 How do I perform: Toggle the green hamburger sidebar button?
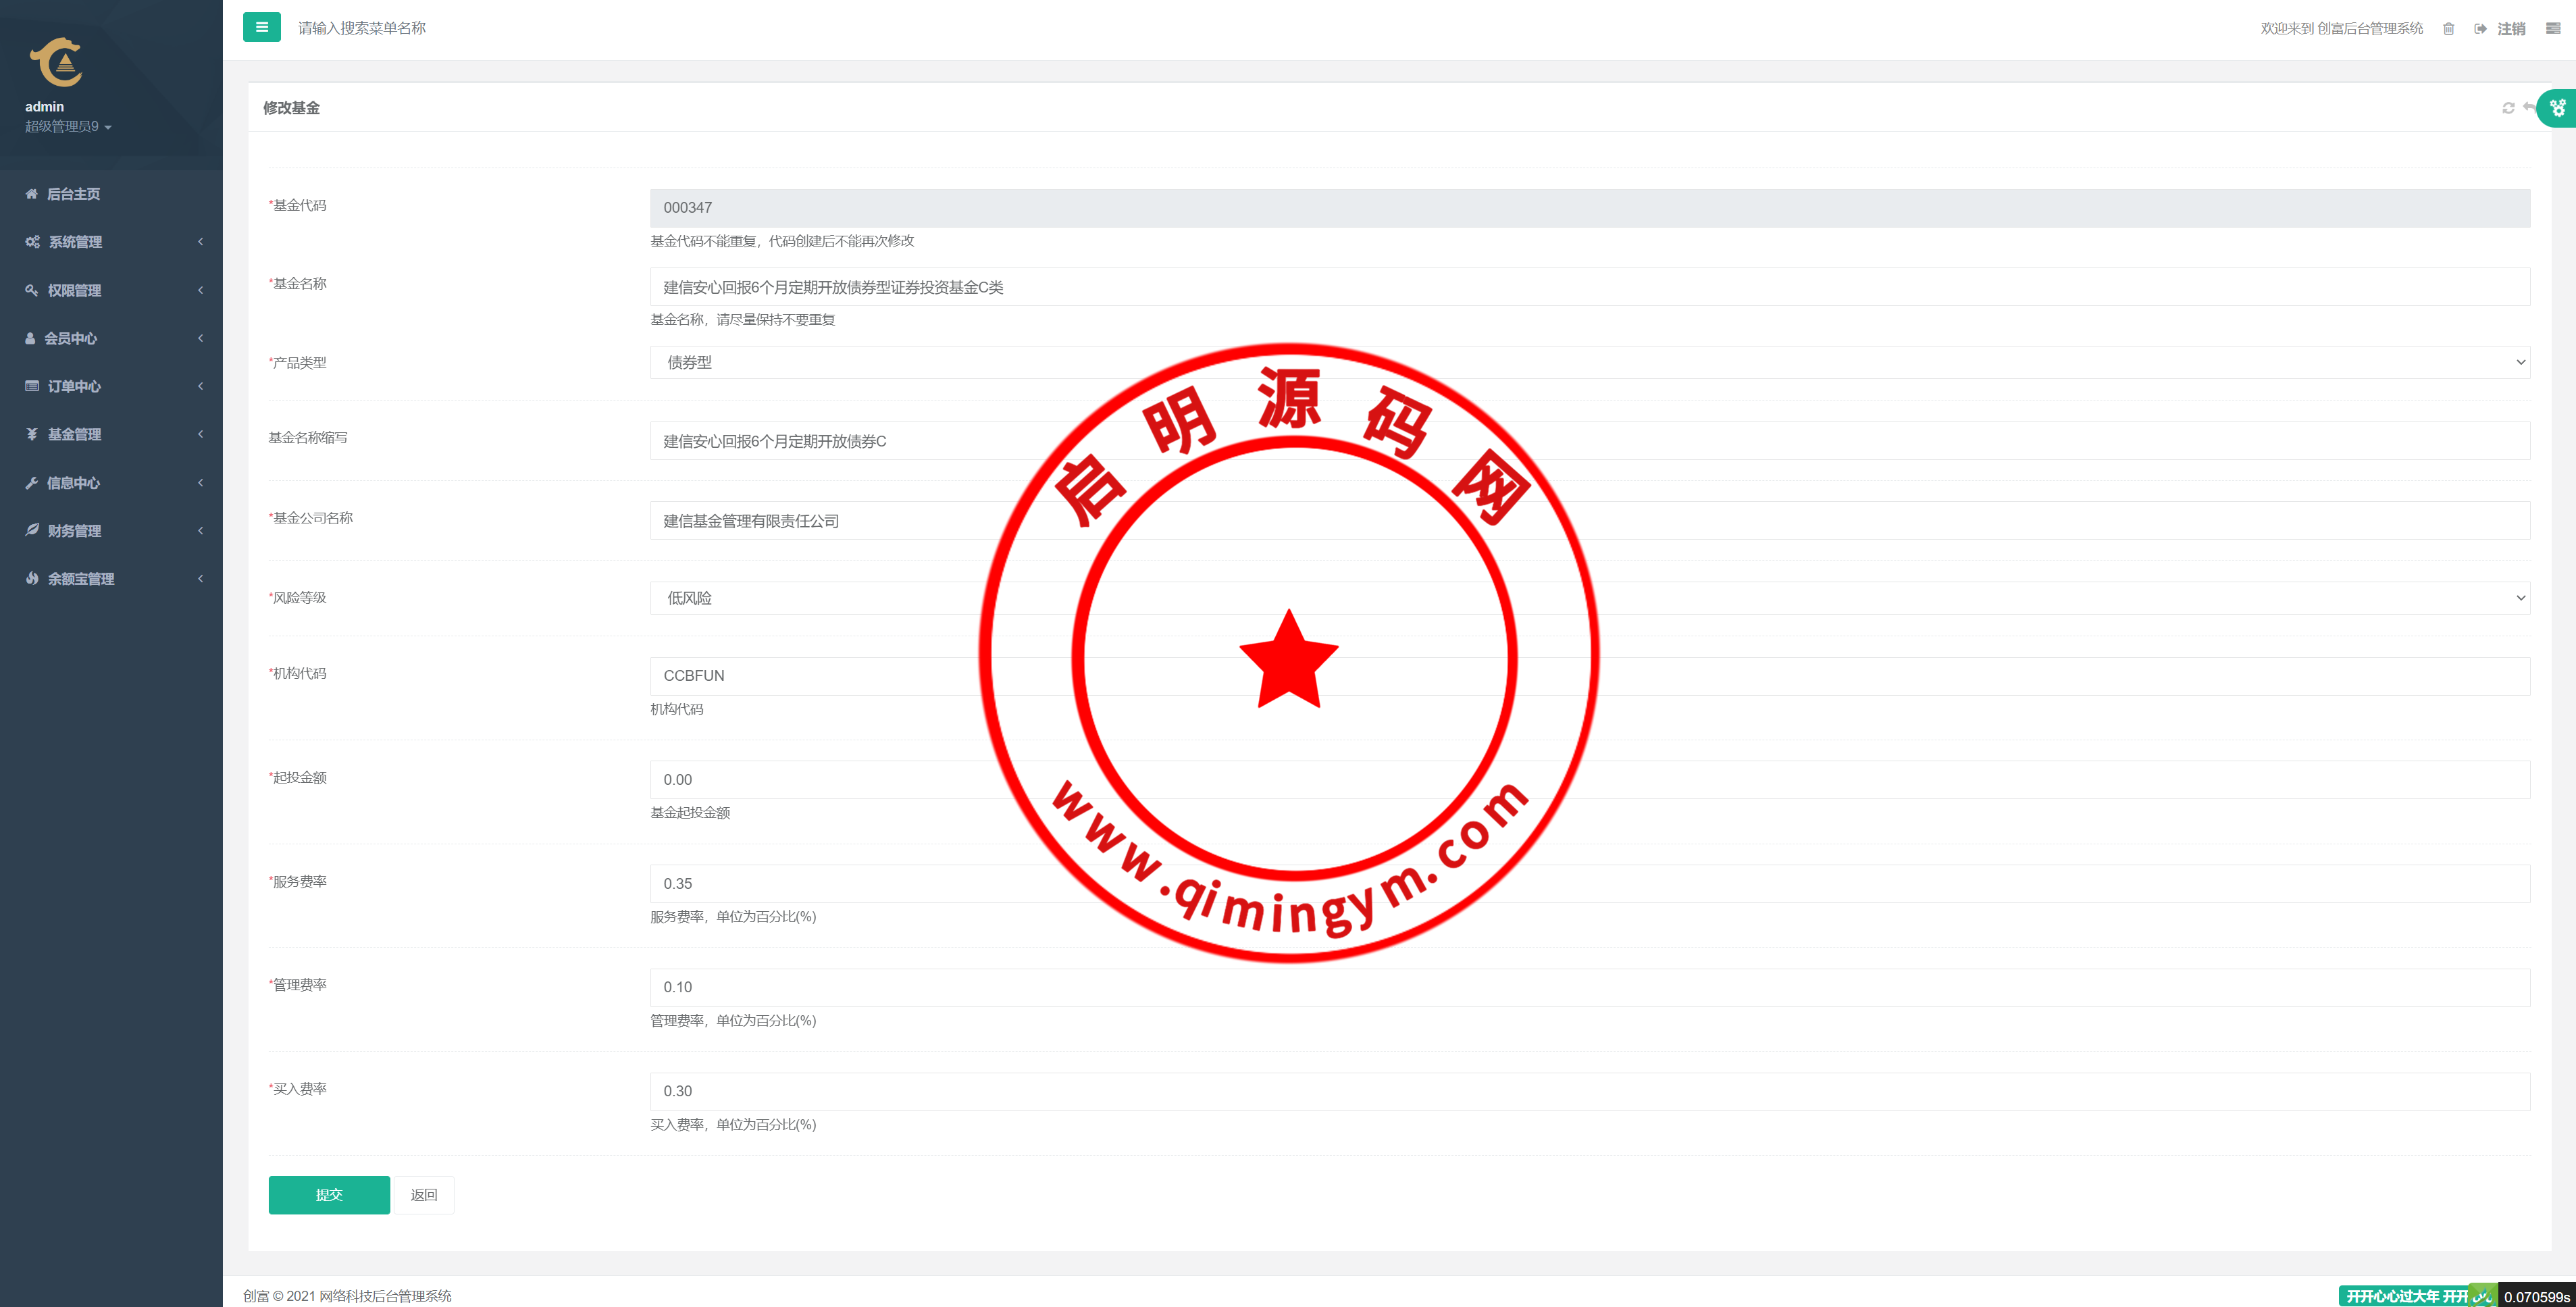pyautogui.click(x=261, y=27)
